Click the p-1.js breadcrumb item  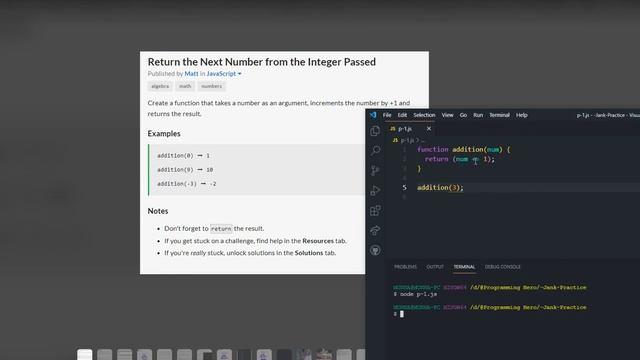click(x=407, y=140)
